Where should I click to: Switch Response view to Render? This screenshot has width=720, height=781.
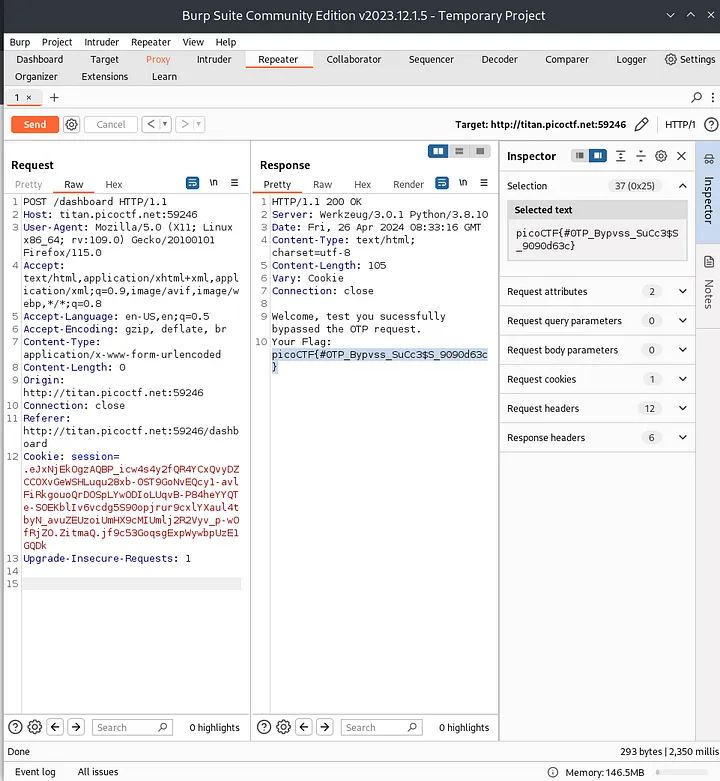pyautogui.click(x=408, y=184)
